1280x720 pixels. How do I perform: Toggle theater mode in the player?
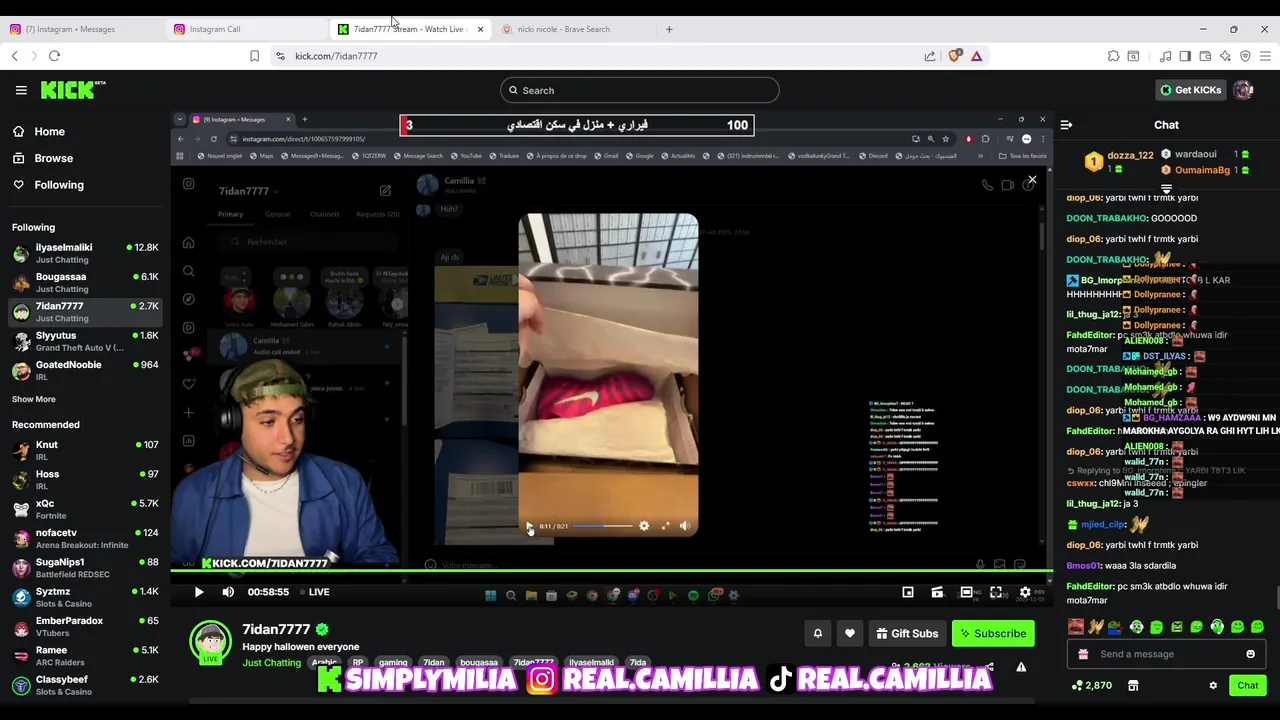[x=966, y=592]
